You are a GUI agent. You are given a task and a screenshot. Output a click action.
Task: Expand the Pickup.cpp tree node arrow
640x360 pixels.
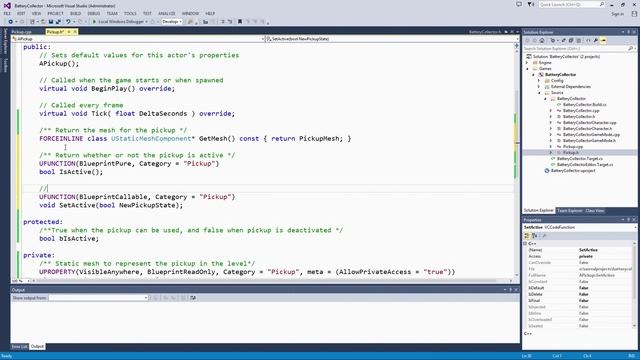point(551,147)
